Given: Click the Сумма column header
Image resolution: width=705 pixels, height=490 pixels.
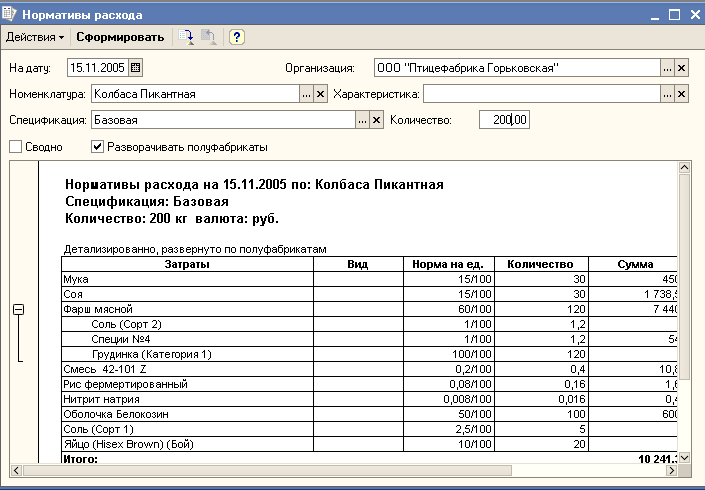Looking at the screenshot, I should (633, 264).
